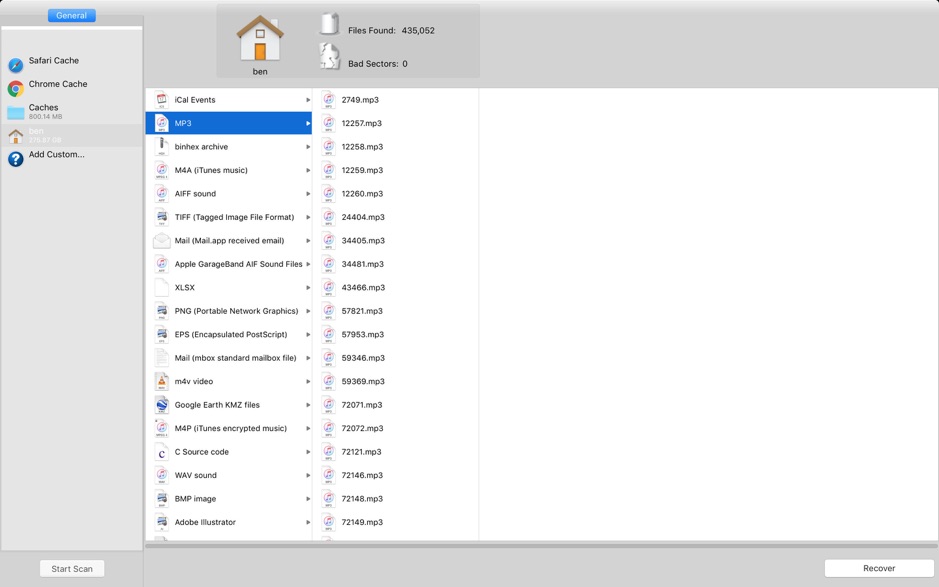
Task: Select file 43466.mp3
Action: click(395, 287)
